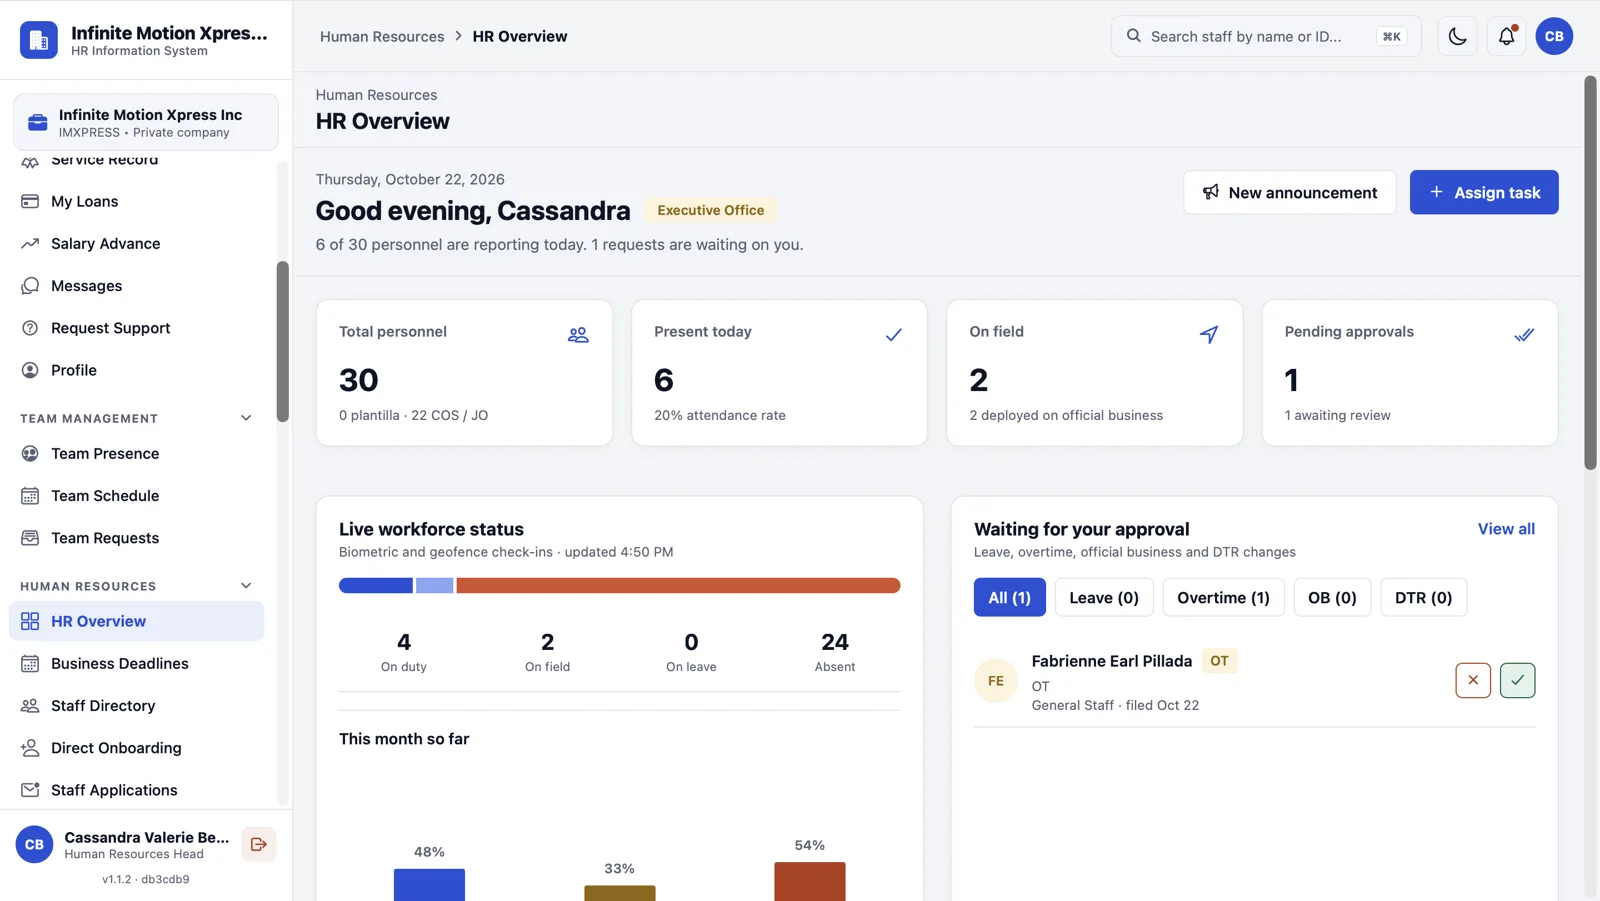Click the Staff Directory people icon
The width and height of the screenshot is (1600, 901).
coord(30,706)
